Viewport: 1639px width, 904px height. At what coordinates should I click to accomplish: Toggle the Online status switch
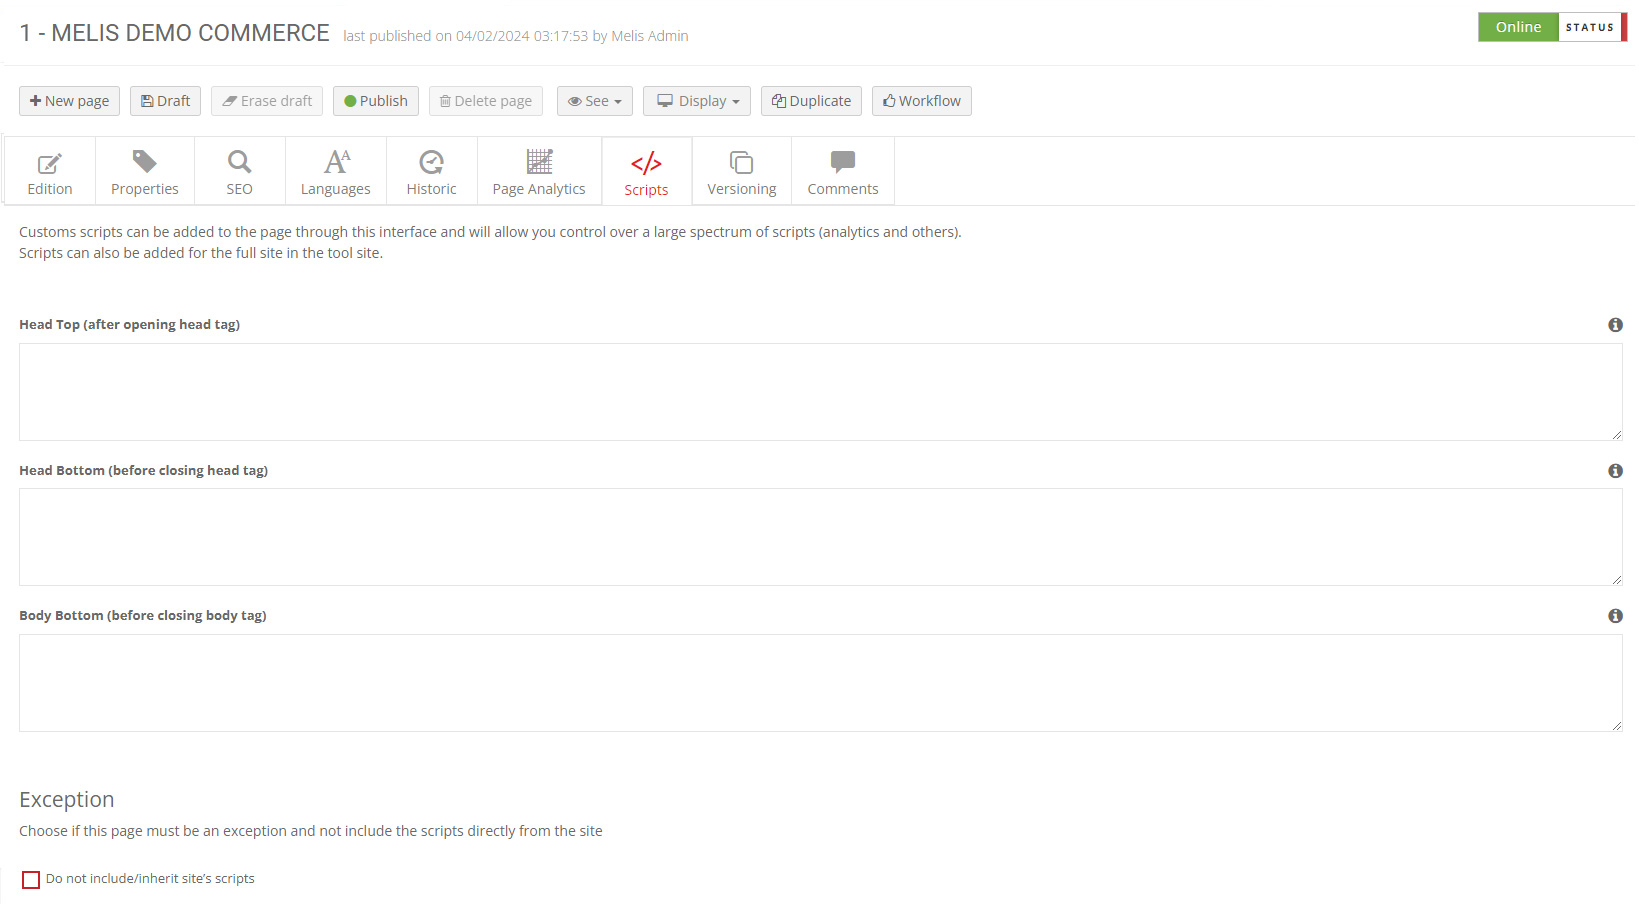click(1552, 27)
